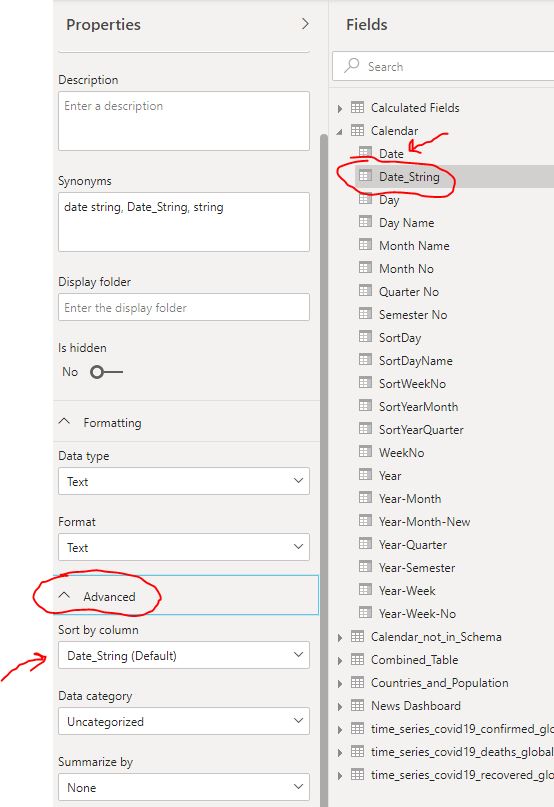Expand the Combined_Table arrow
The height and width of the screenshot is (807, 554).
pos(340,661)
